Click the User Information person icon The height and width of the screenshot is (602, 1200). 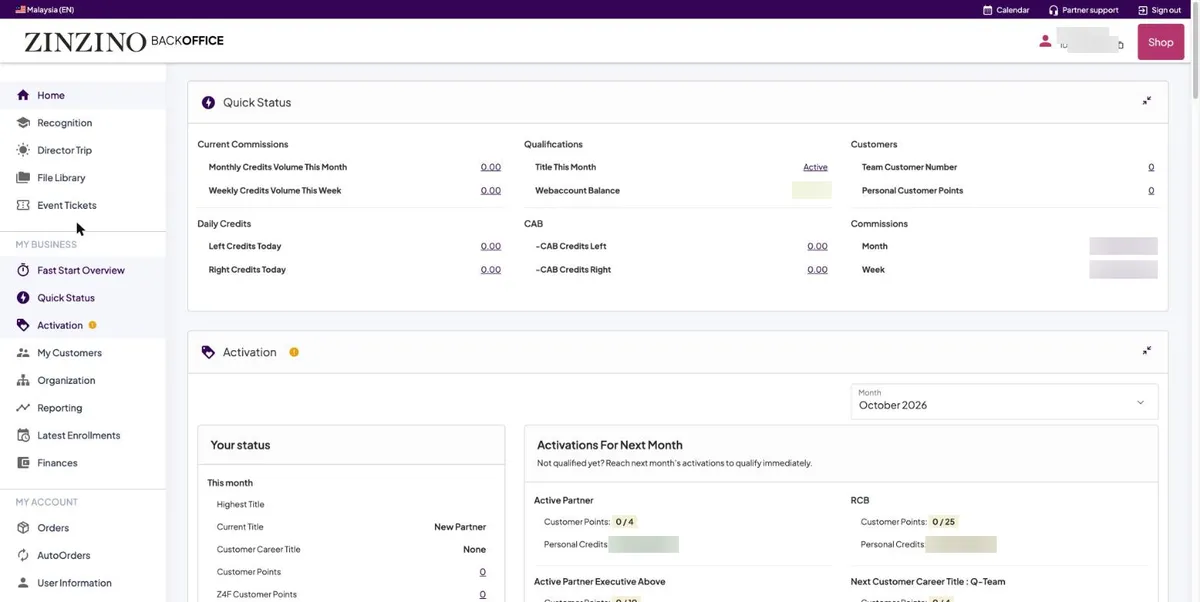tap(23, 583)
